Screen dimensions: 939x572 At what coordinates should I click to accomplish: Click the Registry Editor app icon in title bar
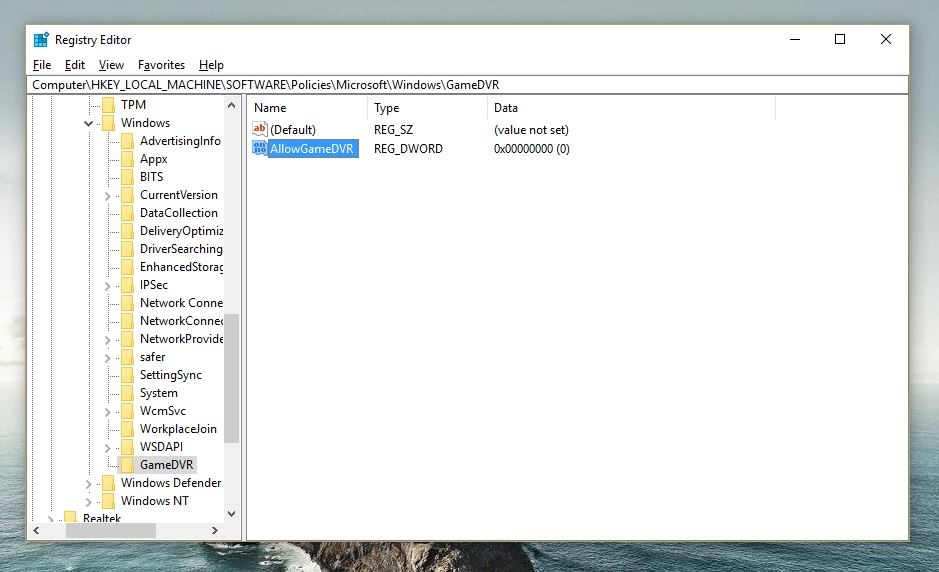click(x=41, y=40)
